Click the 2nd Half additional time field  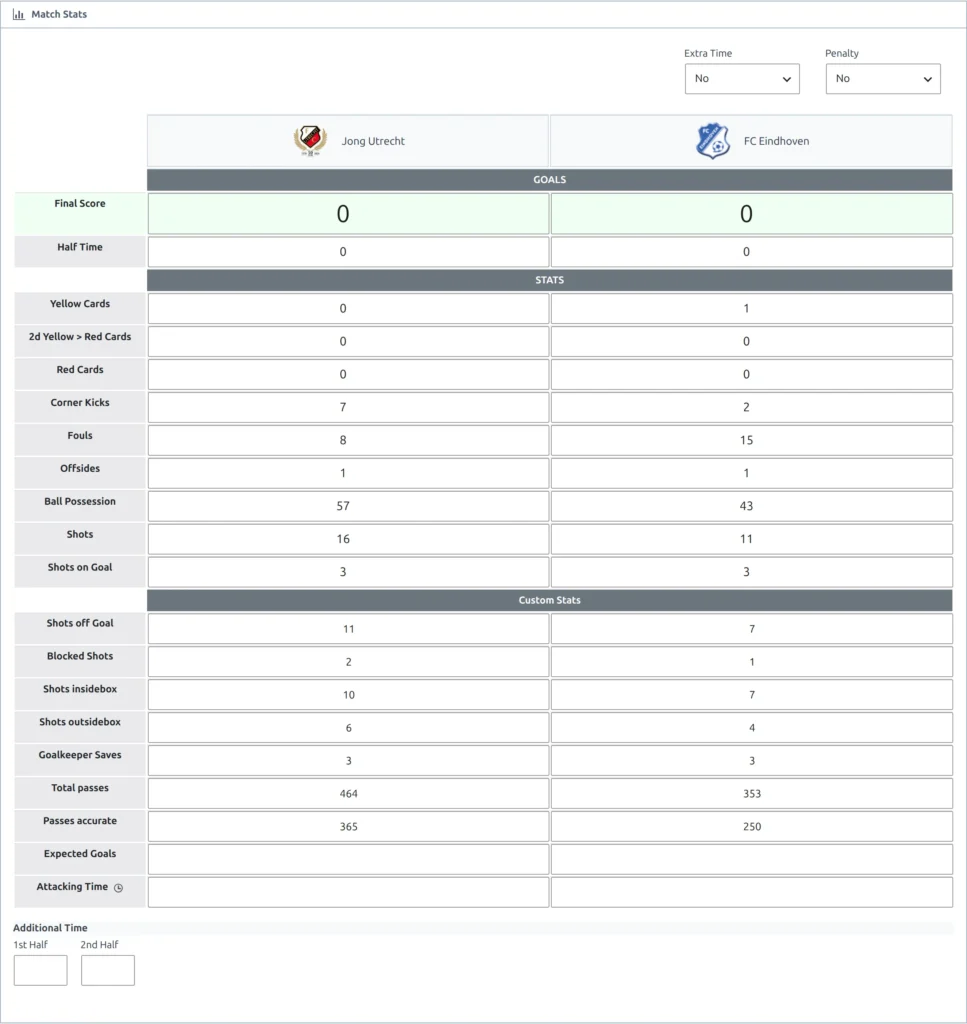pyautogui.click(x=108, y=970)
